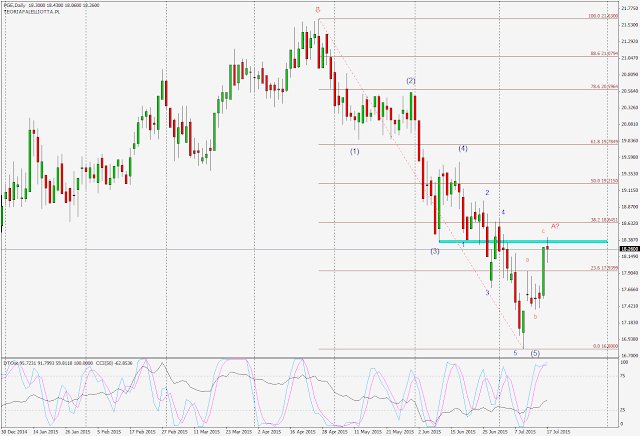Click the red down arrow marker at chart top
640x436 pixels.
point(318,10)
